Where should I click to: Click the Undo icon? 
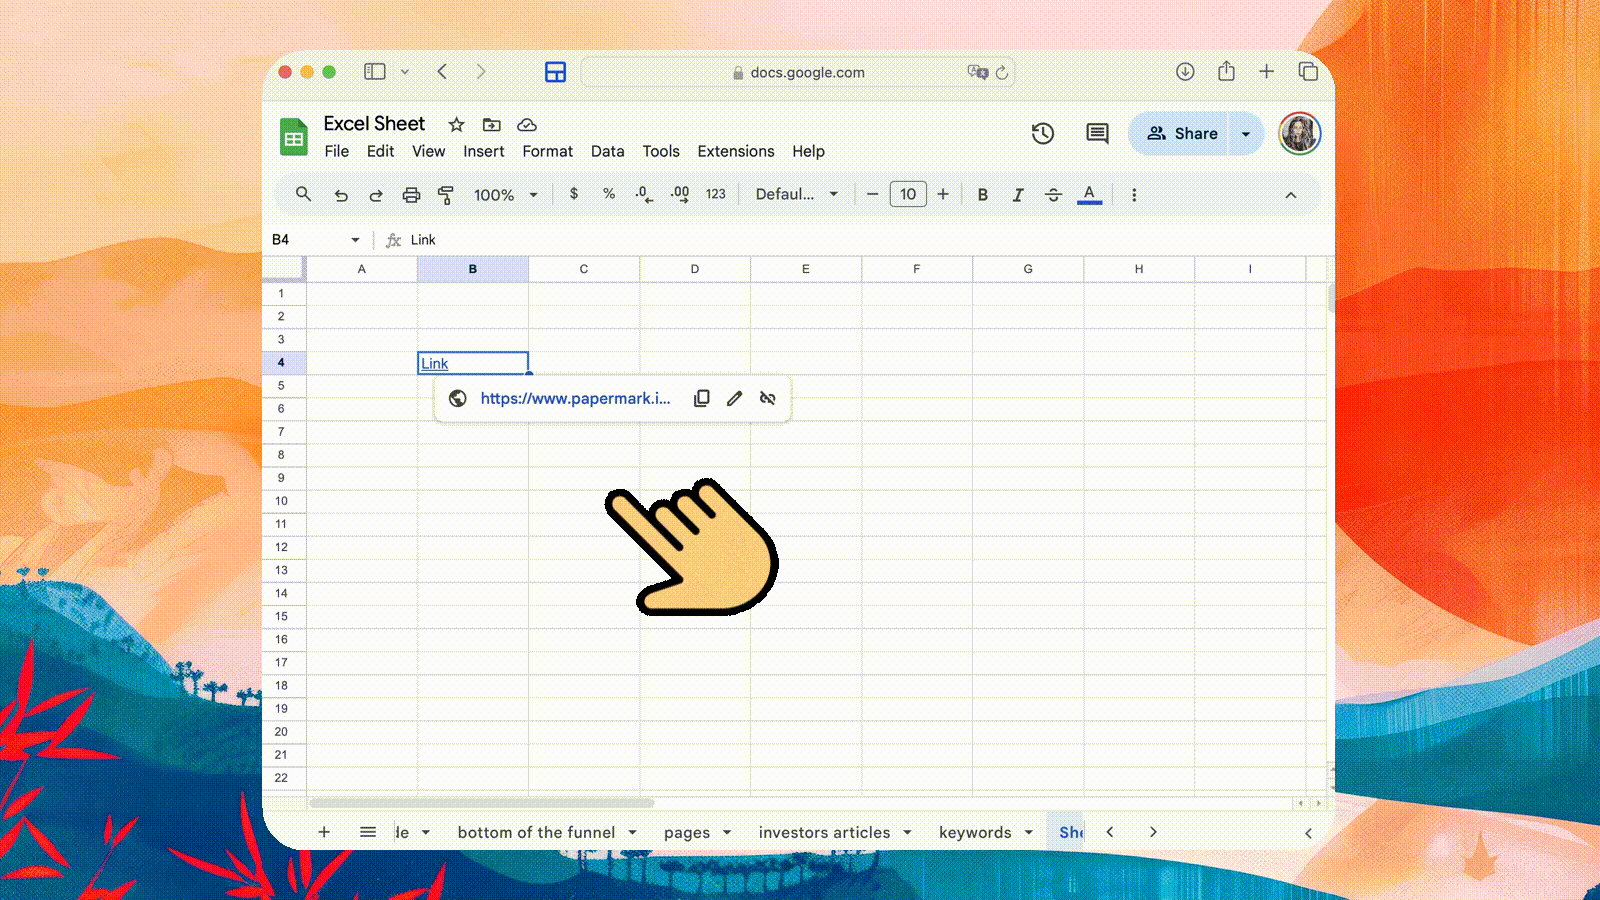(341, 194)
